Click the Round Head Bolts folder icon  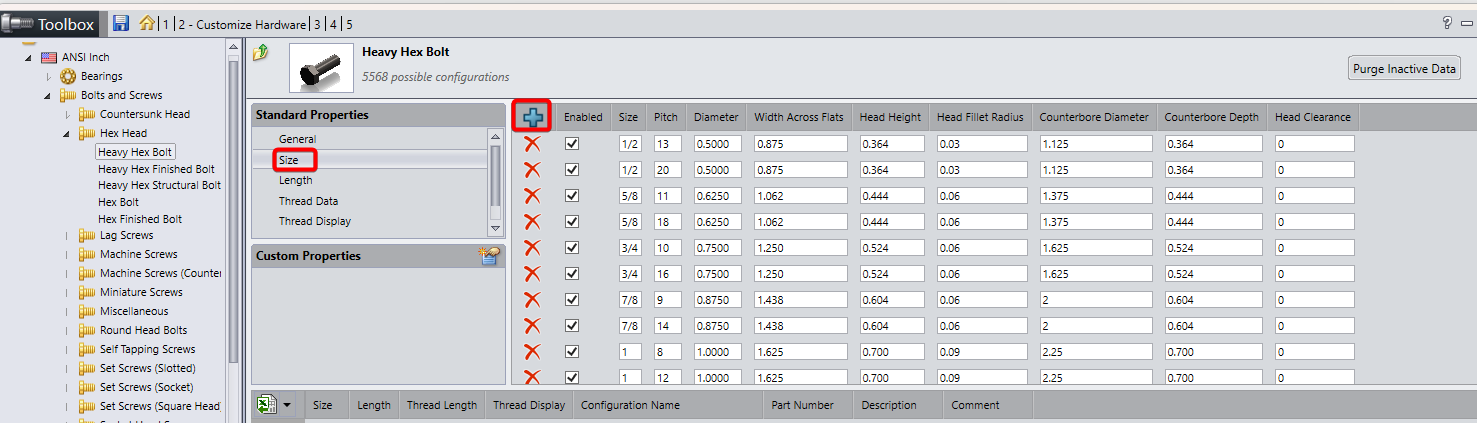pos(87,330)
